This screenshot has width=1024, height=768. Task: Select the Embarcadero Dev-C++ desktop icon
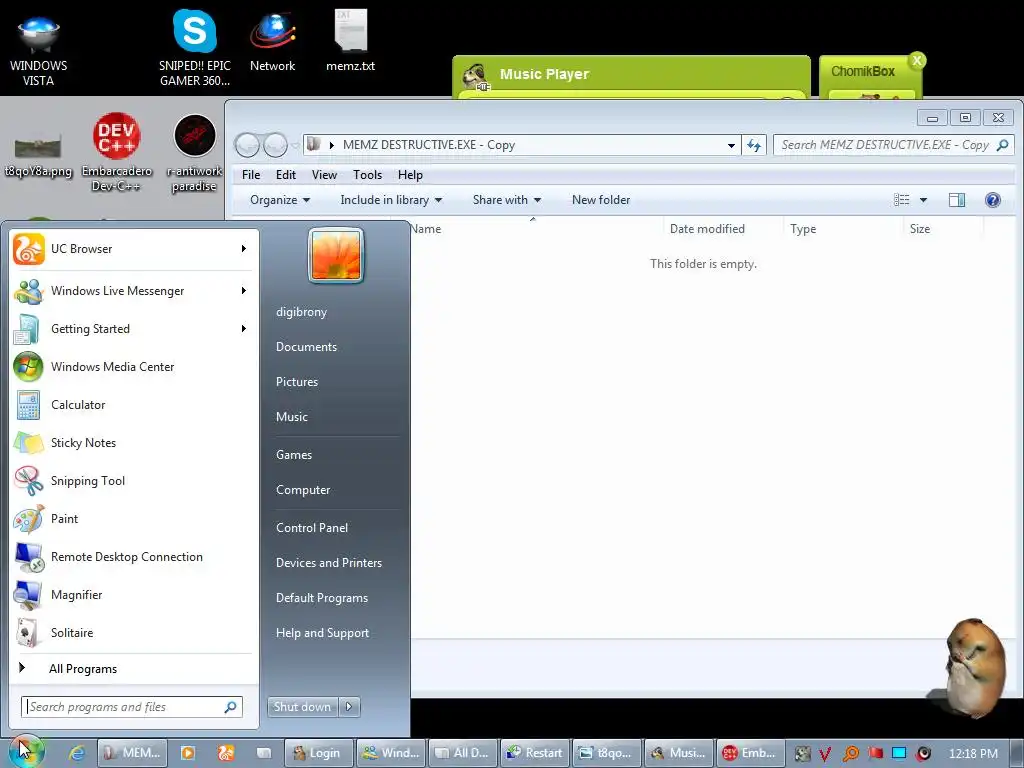pyautogui.click(x=116, y=153)
